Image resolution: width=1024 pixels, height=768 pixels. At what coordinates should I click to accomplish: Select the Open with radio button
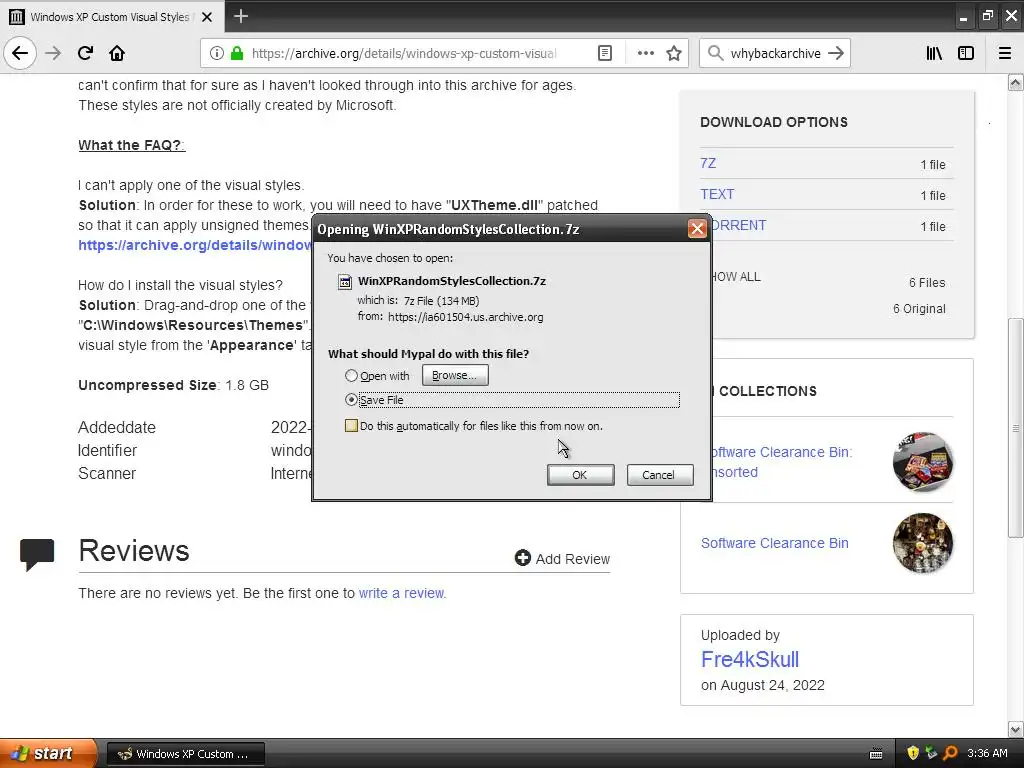click(351, 376)
